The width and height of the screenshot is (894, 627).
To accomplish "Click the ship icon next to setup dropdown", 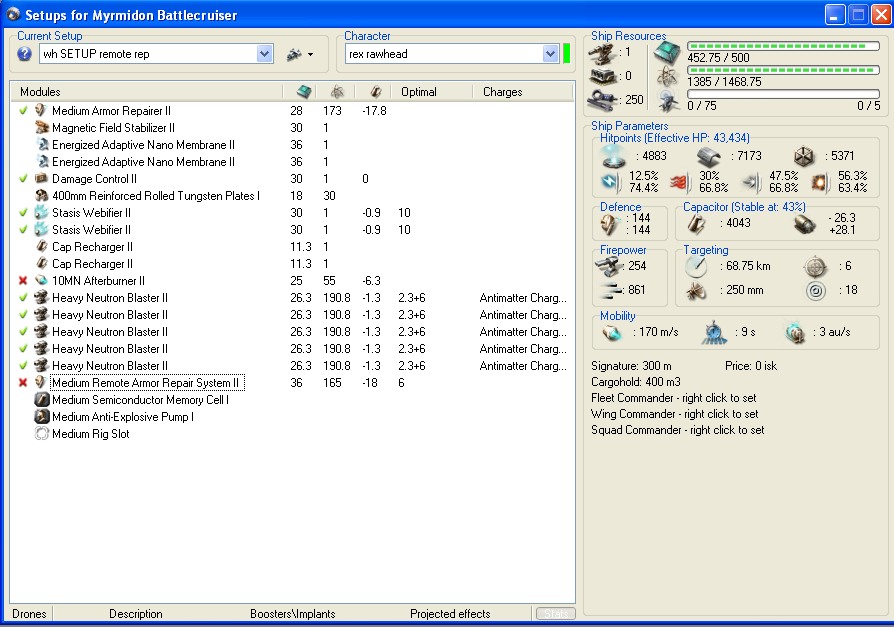I will pyautogui.click(x=294, y=54).
